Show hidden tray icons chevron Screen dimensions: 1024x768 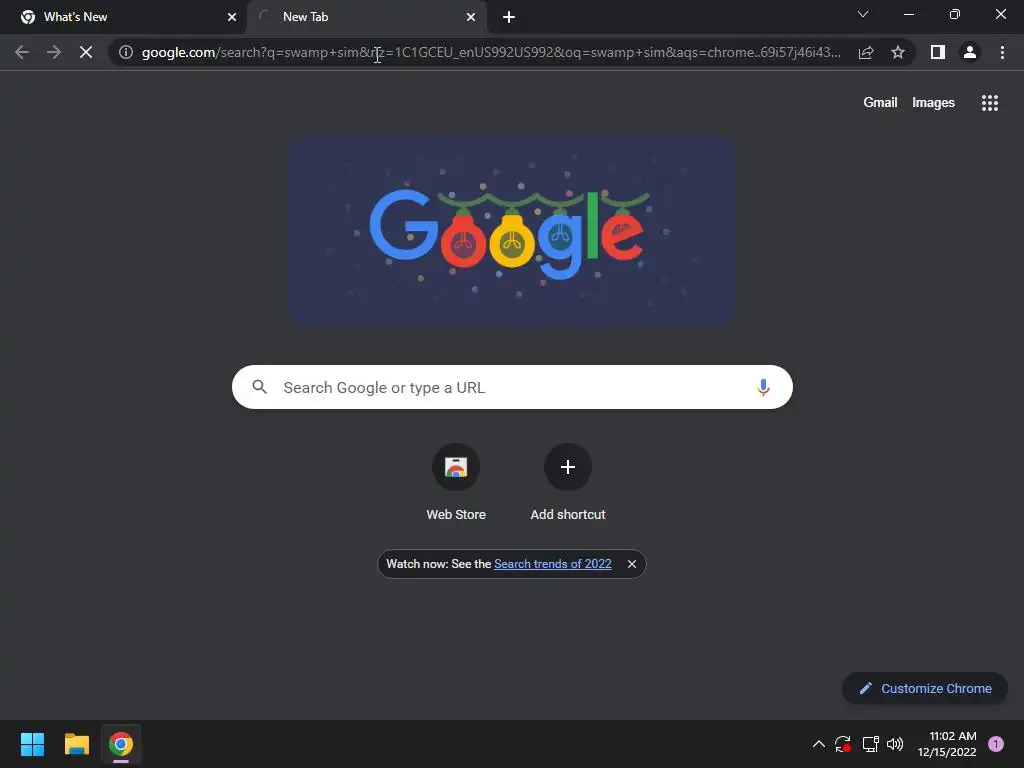tap(818, 744)
